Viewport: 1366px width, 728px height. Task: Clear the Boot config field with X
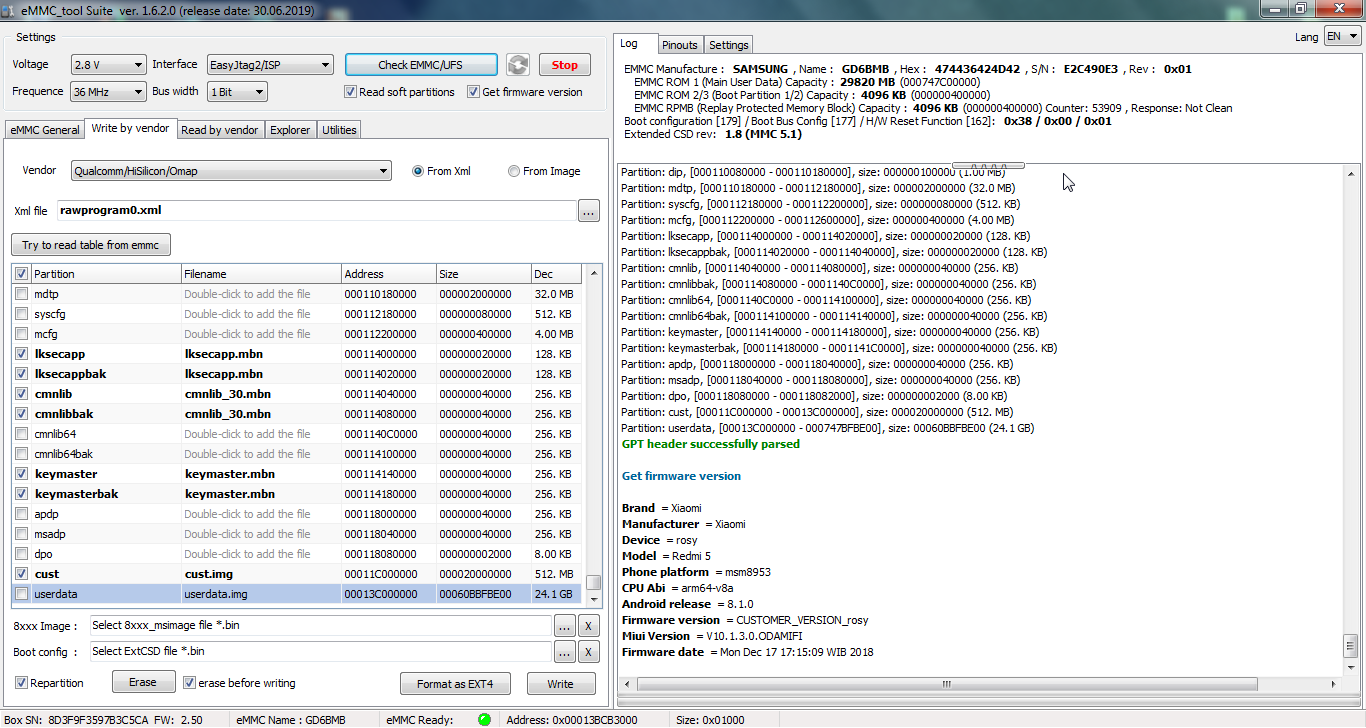(589, 652)
